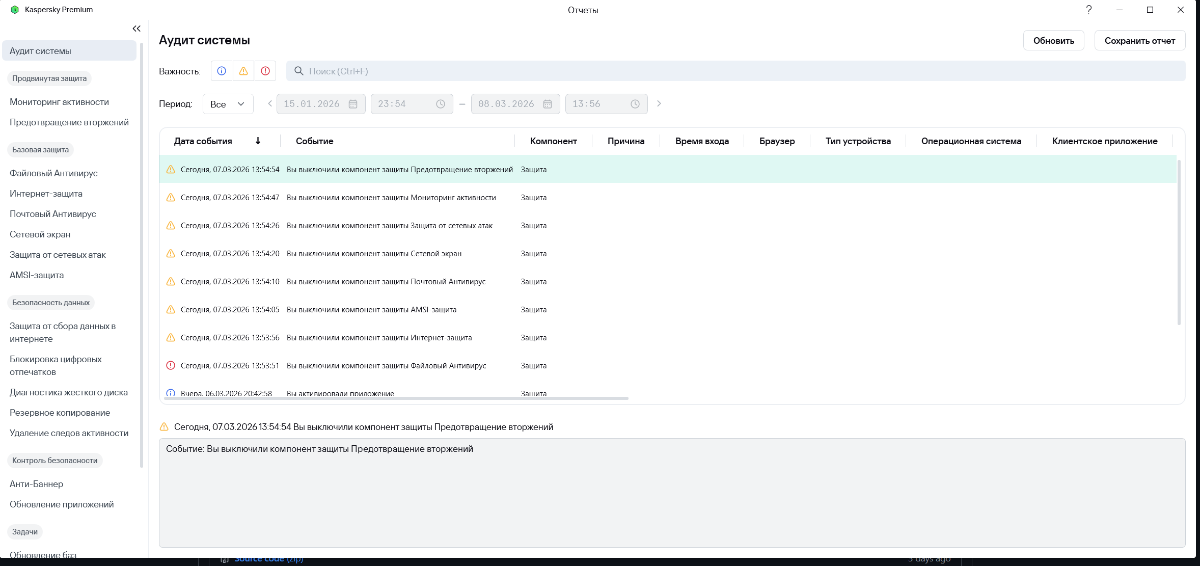
Task: Open Удаление следов активности report
Action: pyautogui.click(x=69, y=433)
